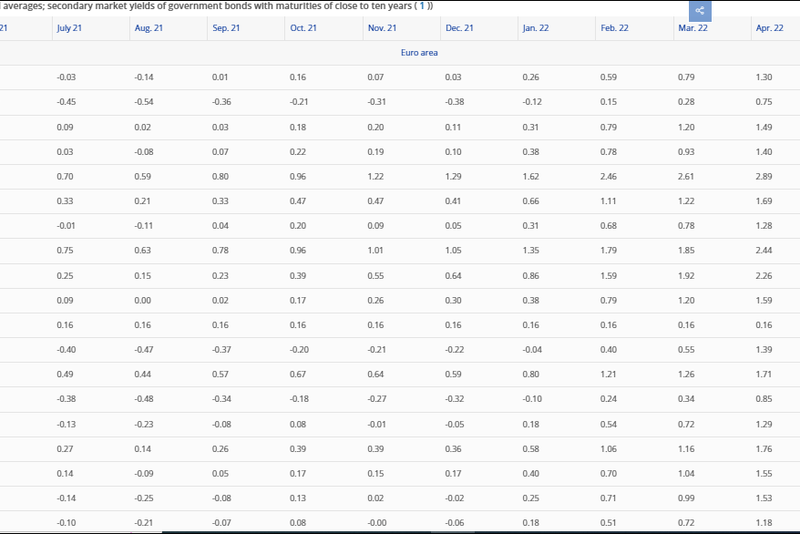Select the Aug. 21 column header
This screenshot has height=534, width=800.
148,28
